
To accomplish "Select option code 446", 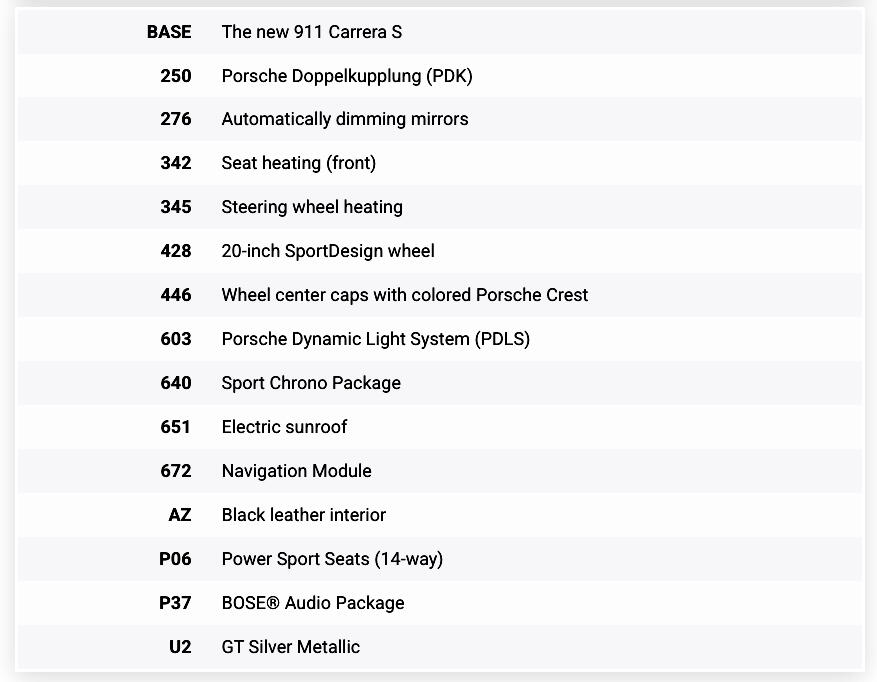I will (176, 295).
